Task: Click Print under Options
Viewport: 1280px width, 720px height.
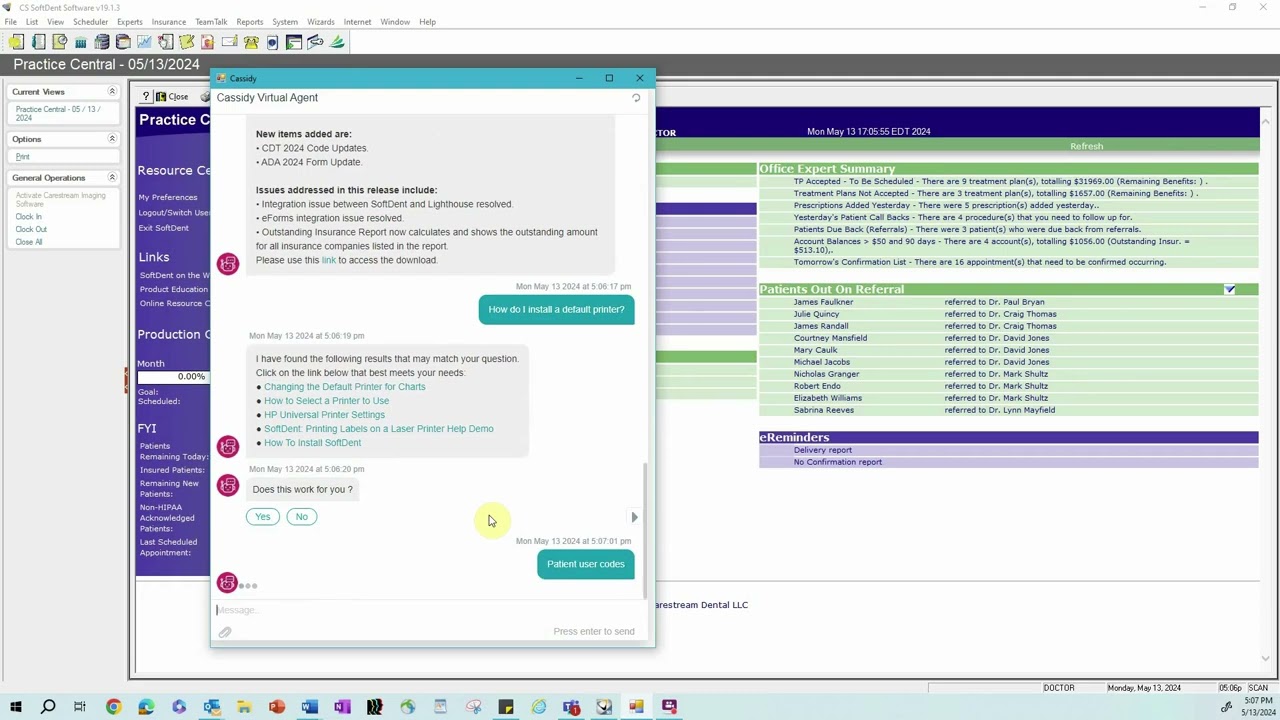Action: [22, 157]
